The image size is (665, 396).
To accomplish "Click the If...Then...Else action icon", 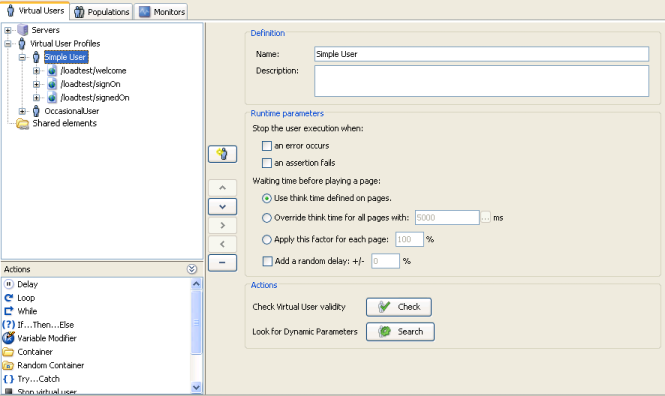I will pos(8,325).
